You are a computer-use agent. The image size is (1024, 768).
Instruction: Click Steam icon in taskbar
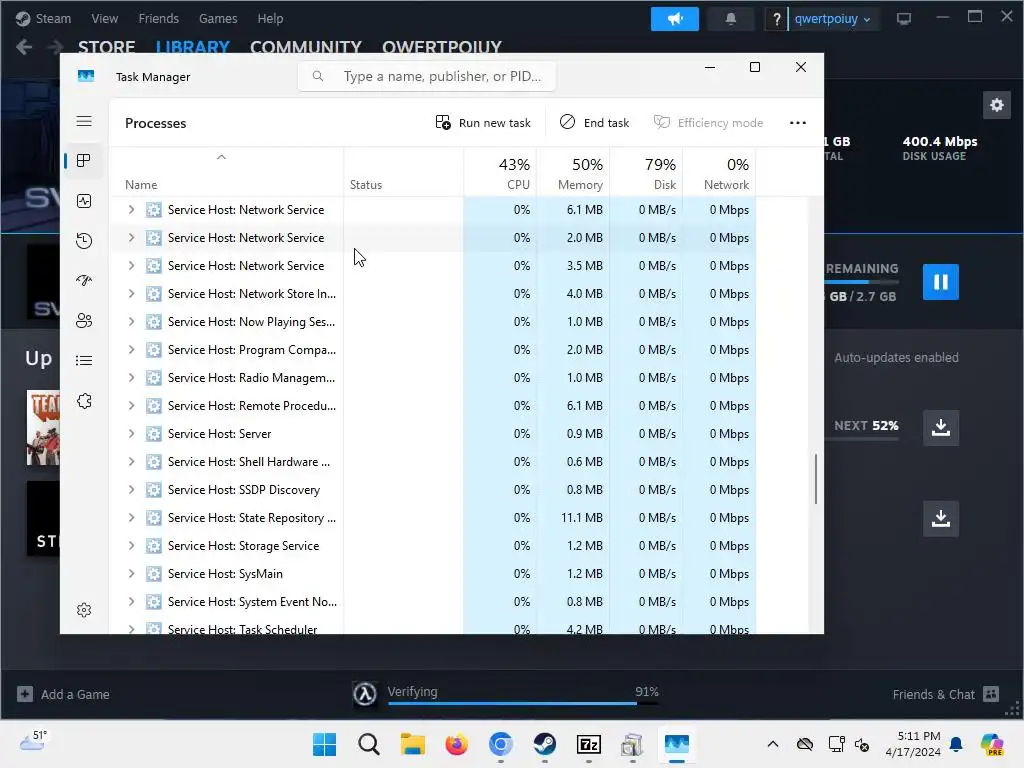coord(545,744)
